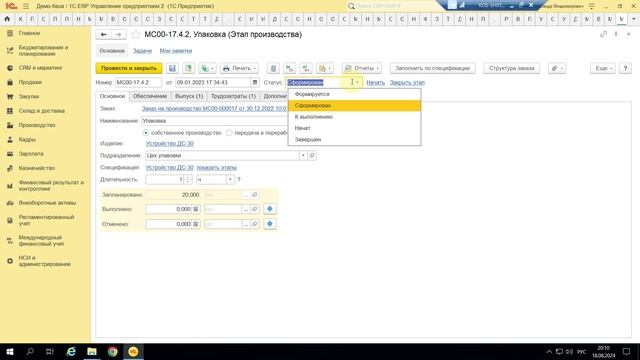Expand the Отчеты dropdown button
This screenshot has height=360, width=640.
click(362, 68)
